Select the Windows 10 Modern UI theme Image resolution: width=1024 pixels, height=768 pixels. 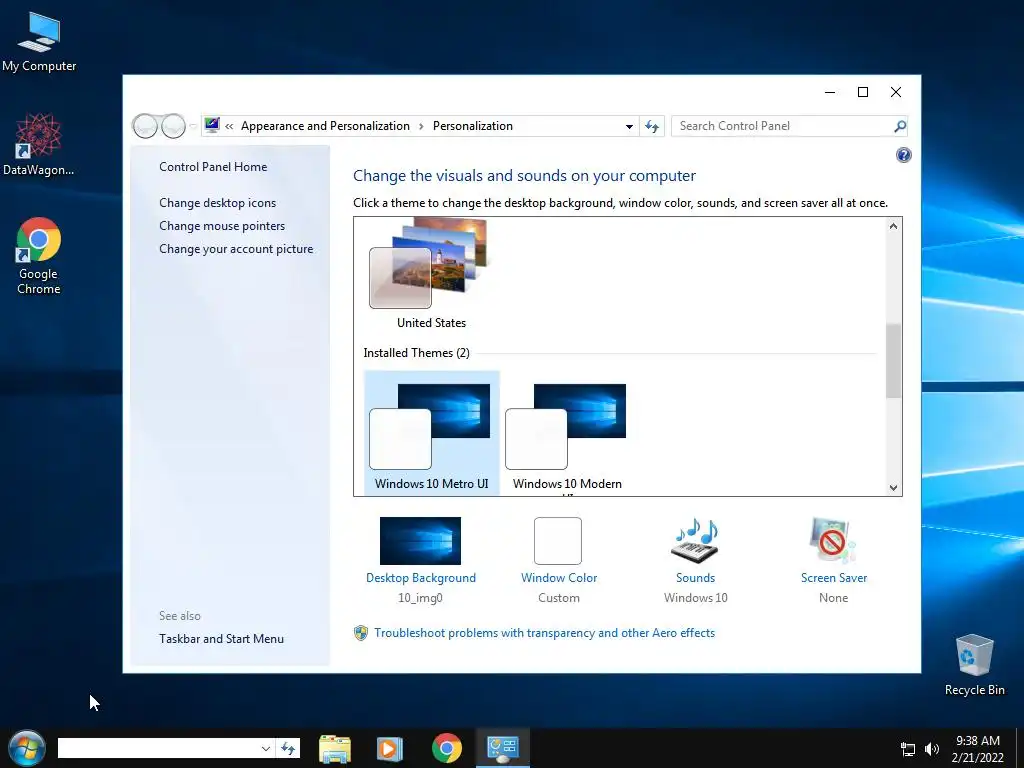[x=567, y=433]
